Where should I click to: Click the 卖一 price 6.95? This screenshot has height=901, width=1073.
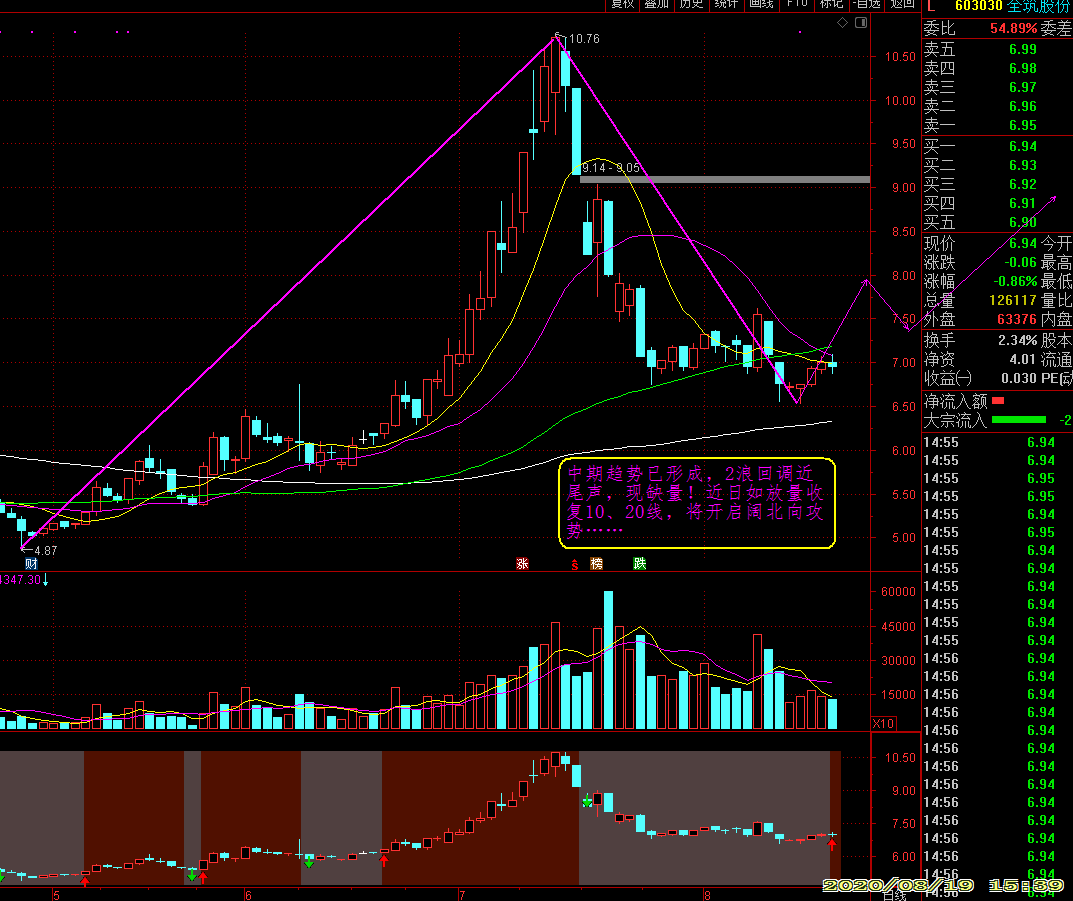point(1022,125)
